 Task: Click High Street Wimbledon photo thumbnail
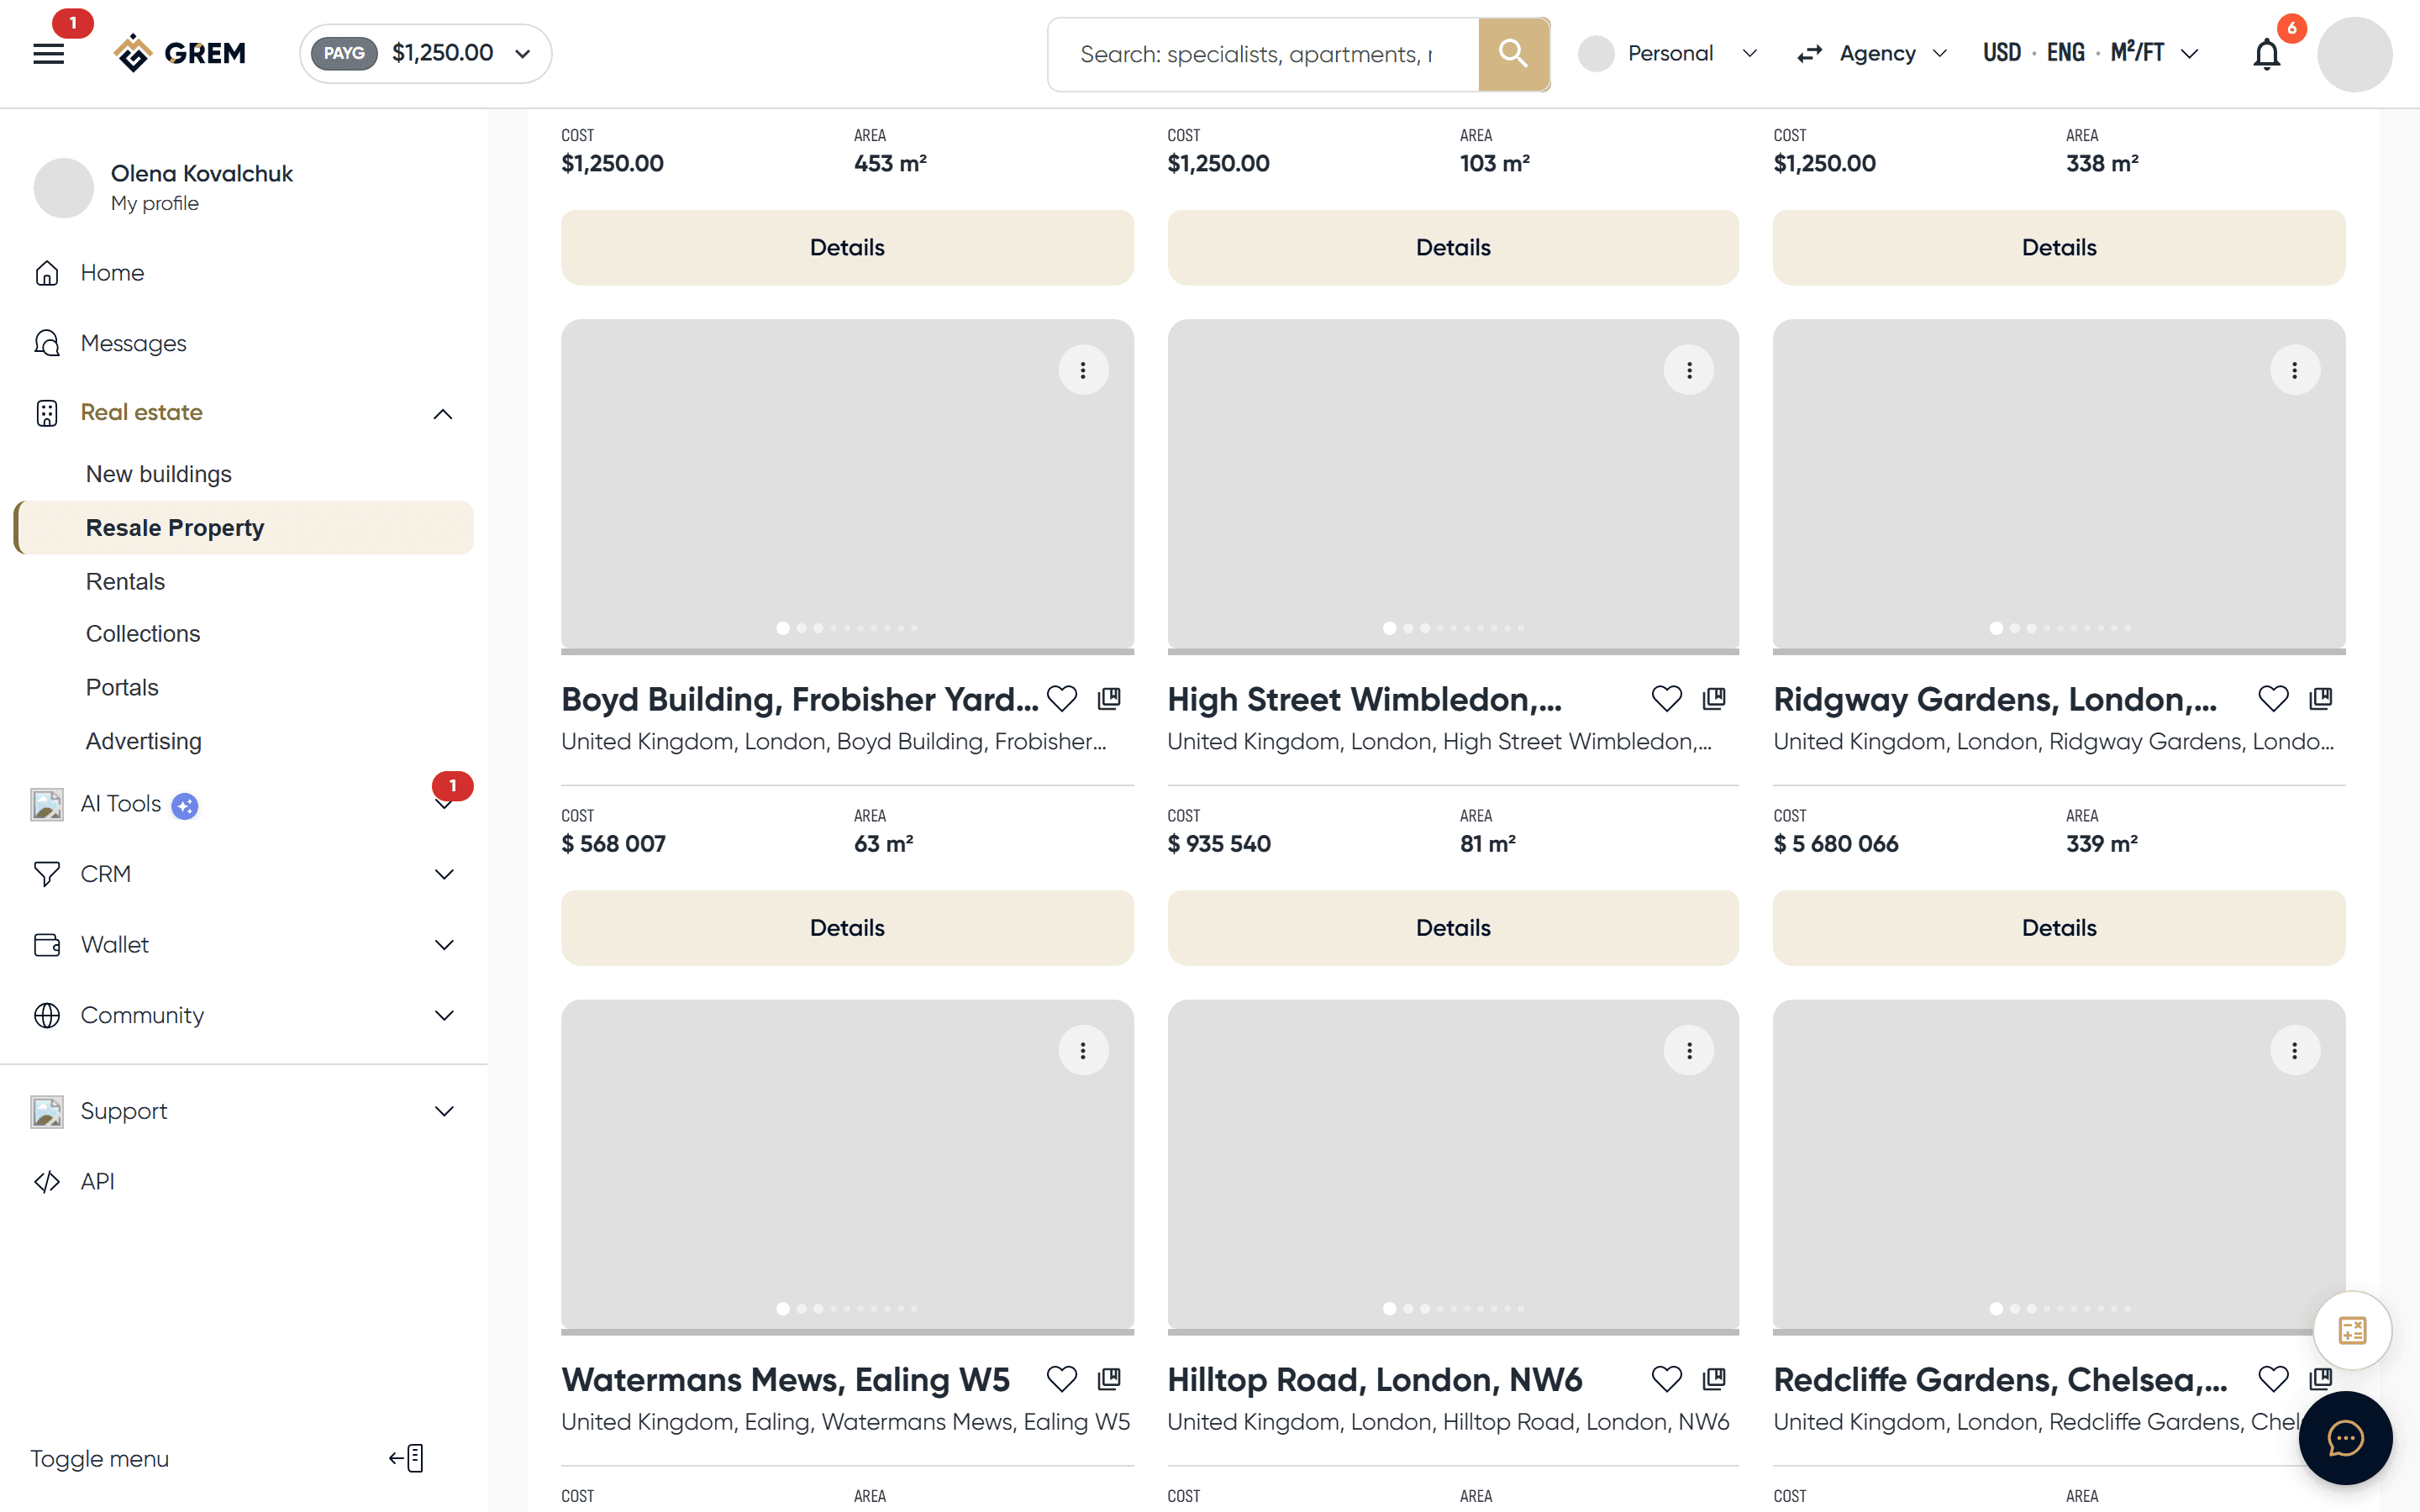(x=1453, y=484)
